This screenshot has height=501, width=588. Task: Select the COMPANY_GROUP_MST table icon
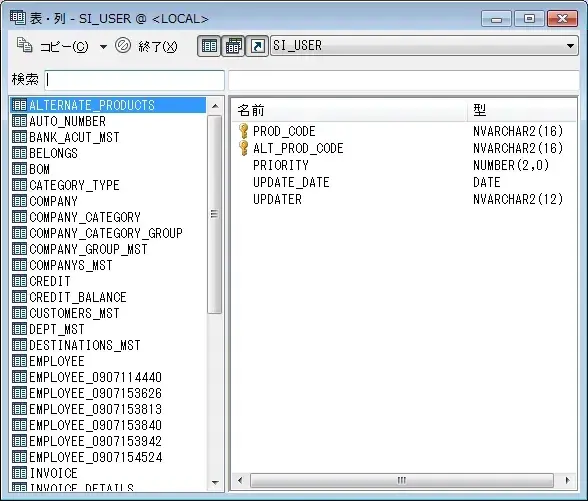click(x=19, y=249)
